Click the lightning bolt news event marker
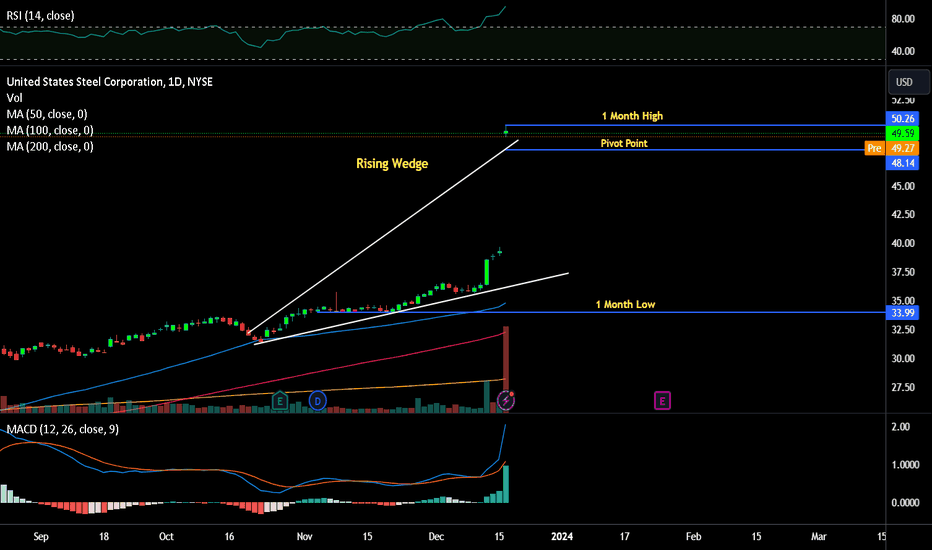This screenshot has width=932, height=550. coord(505,401)
